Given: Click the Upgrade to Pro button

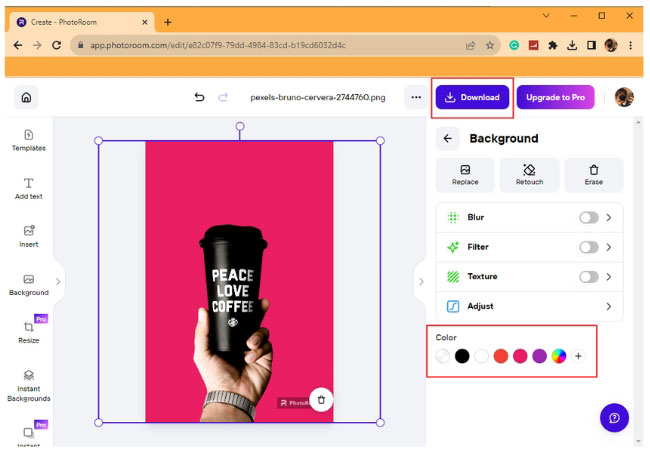Looking at the screenshot, I should click(555, 97).
